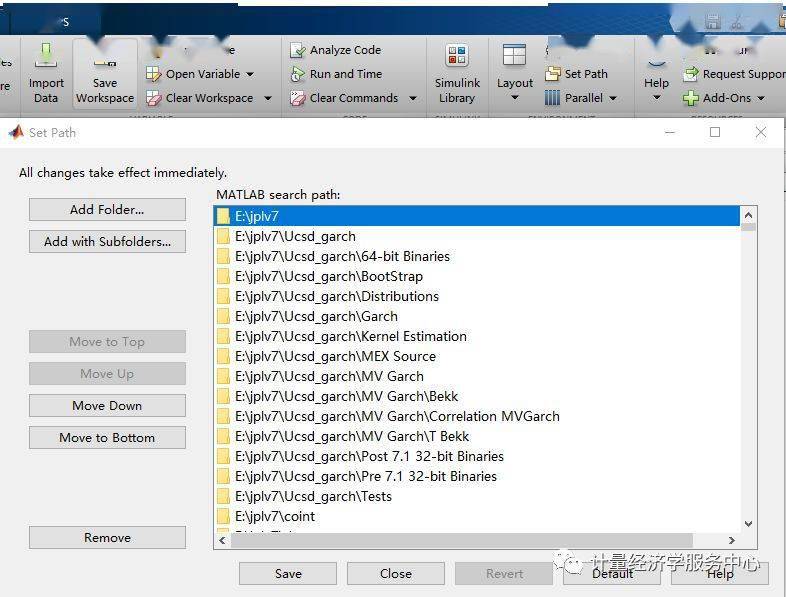This screenshot has width=786, height=597.
Task: Select the E:\jplv7\Ucsd_garch path entry
Action: pos(477,236)
